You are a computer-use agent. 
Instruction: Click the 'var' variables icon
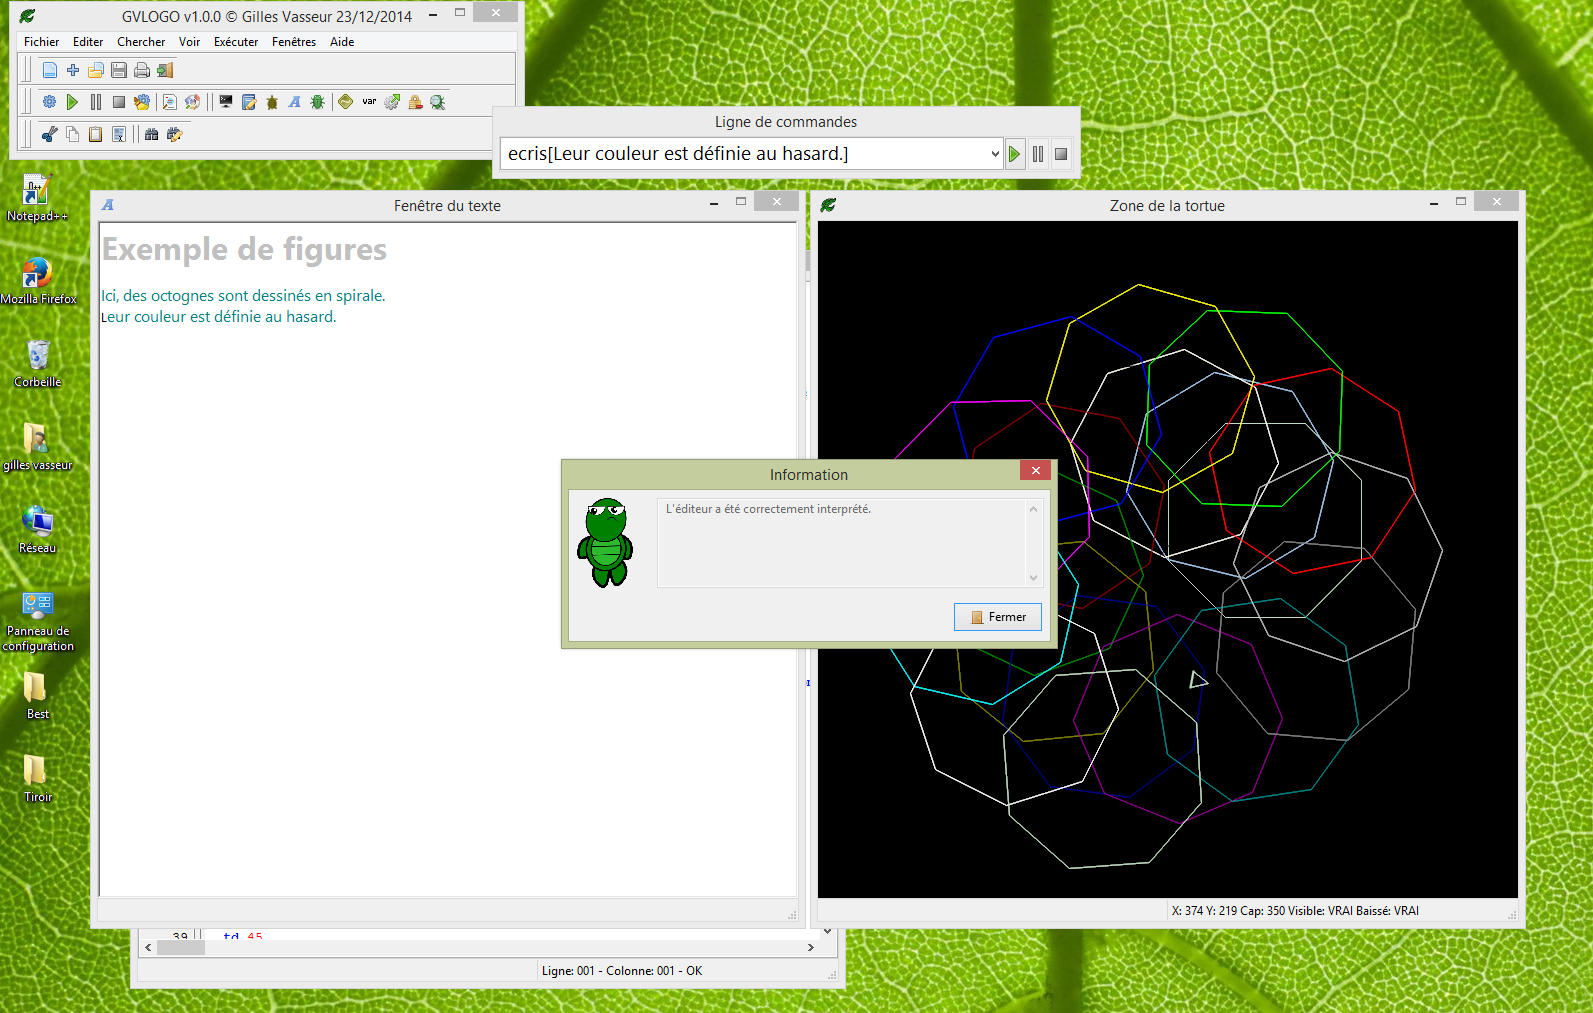coord(369,102)
